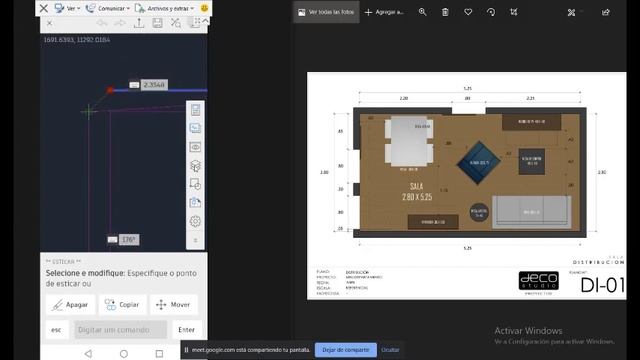Image resolution: width=640 pixels, height=360 pixels.
Task: Open the measure/object snap icon in side palette
Action: 195,184
